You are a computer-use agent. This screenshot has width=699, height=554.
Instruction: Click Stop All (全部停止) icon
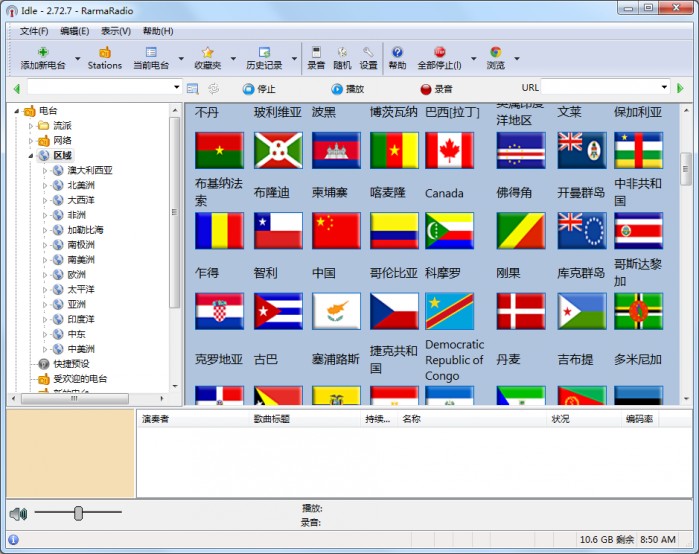[x=440, y=52]
